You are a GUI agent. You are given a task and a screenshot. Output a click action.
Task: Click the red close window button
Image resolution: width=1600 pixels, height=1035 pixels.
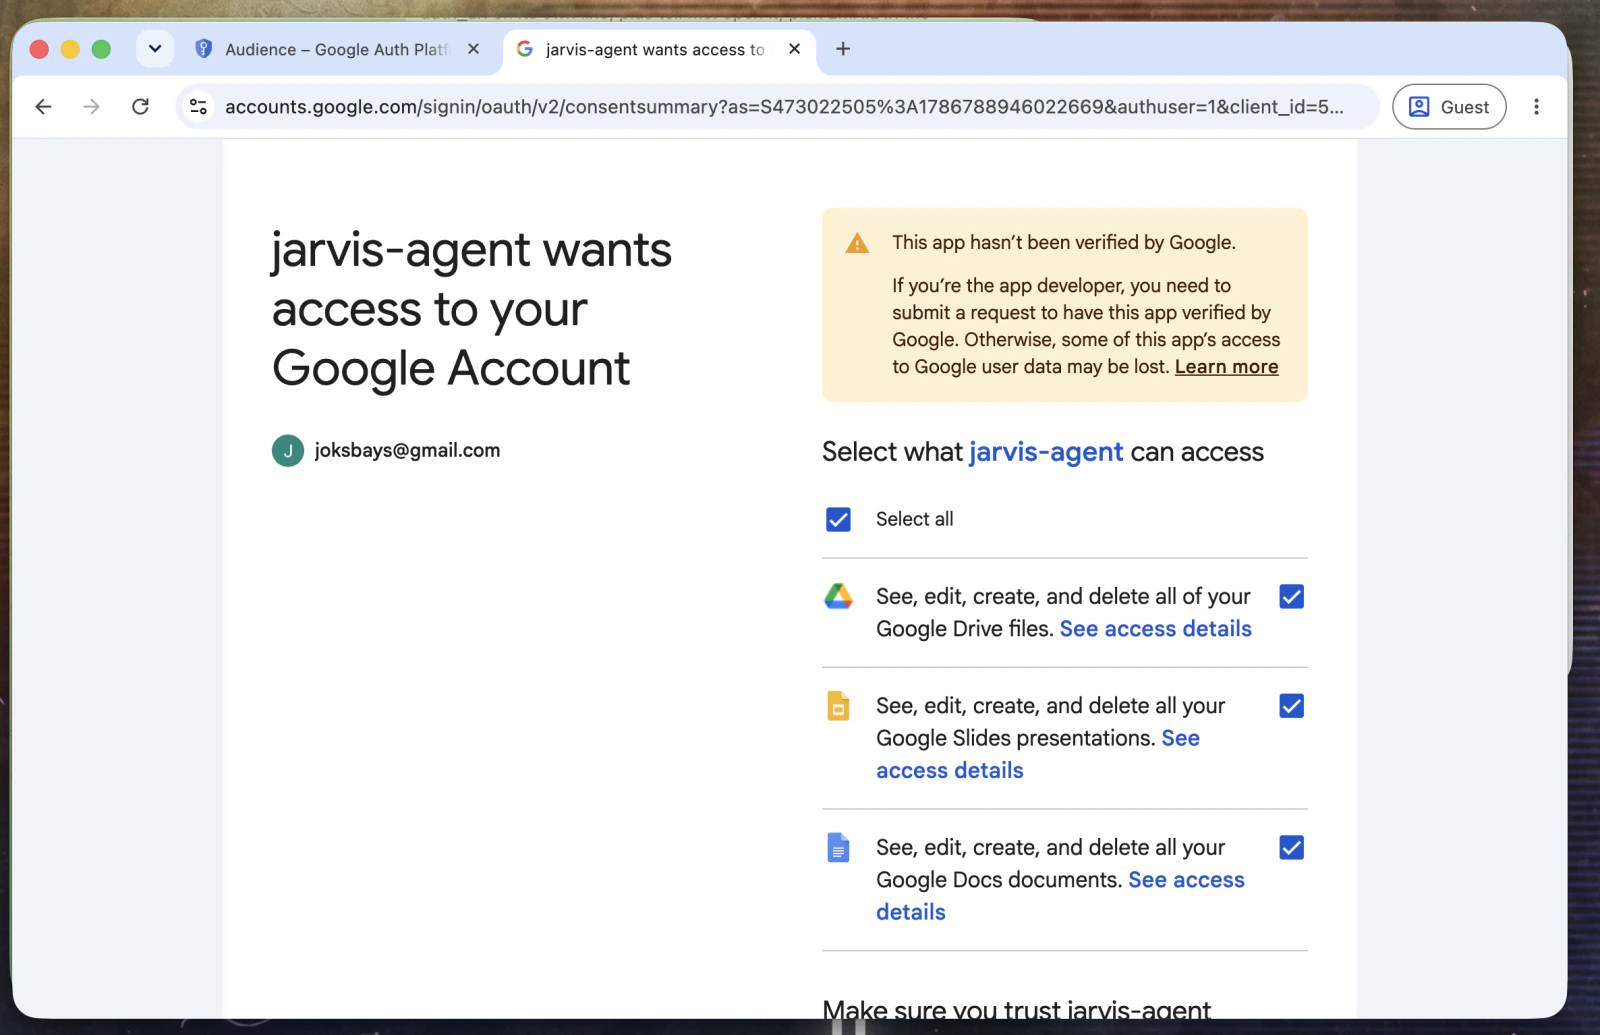39,49
